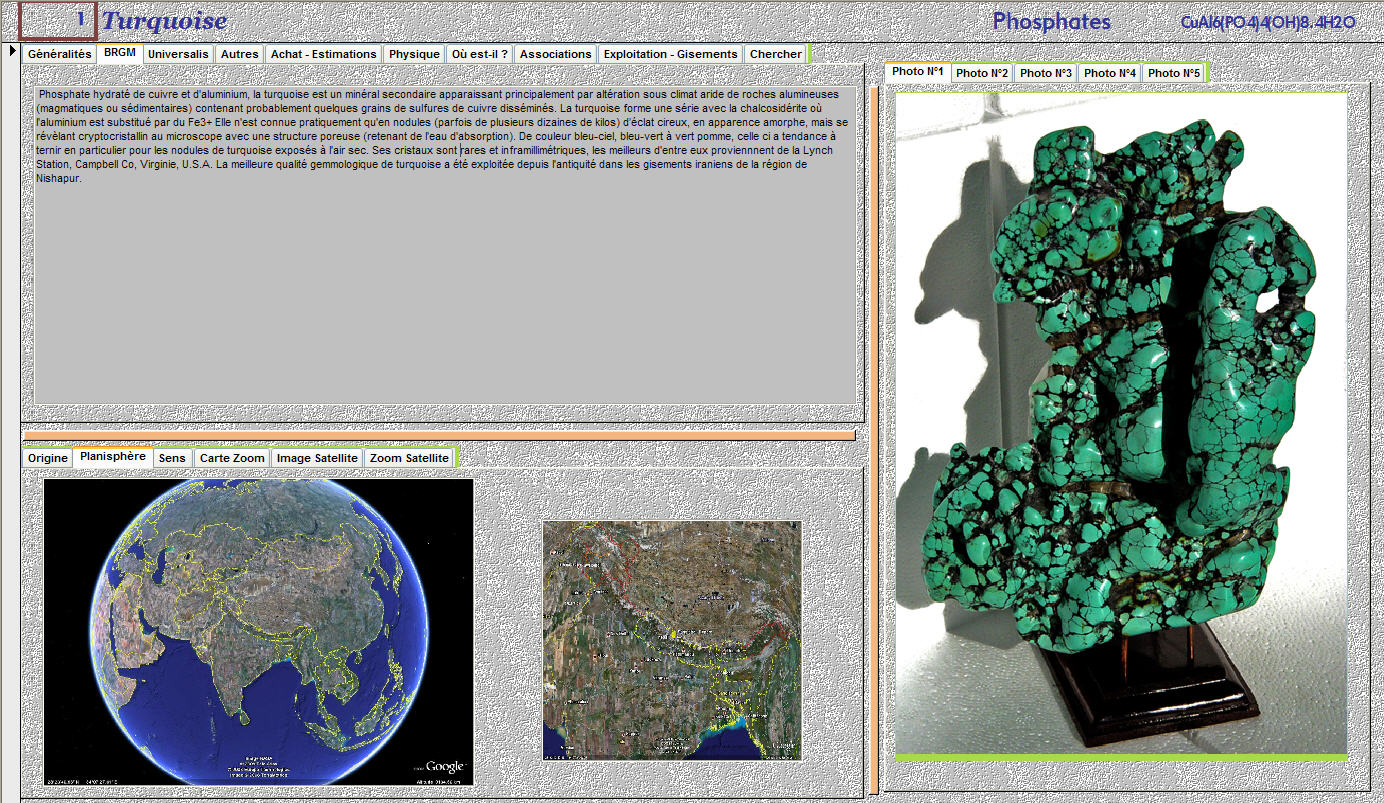The width and height of the screenshot is (1384, 803).
Task: Select the Autres tab
Action: 239,54
